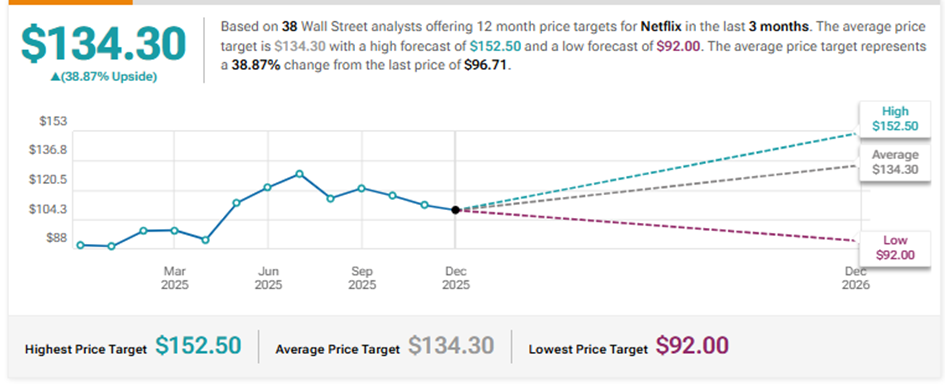
Task: Click the teal high forecast dashed line
Action: point(656,172)
